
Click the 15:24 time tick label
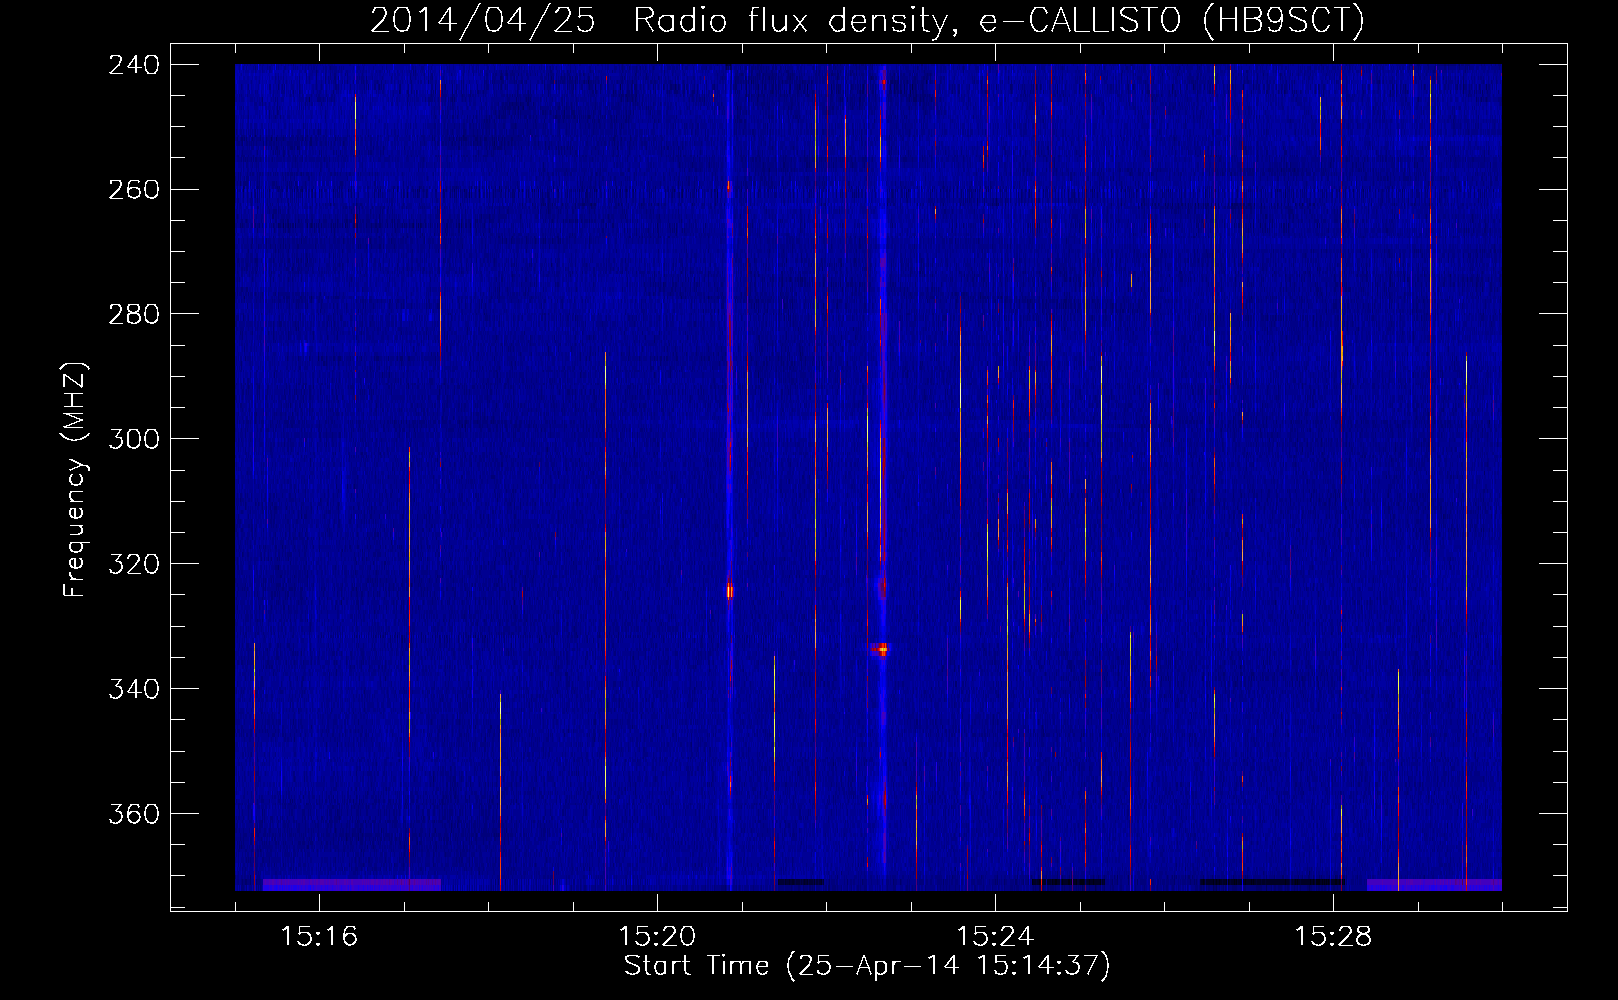click(995, 936)
